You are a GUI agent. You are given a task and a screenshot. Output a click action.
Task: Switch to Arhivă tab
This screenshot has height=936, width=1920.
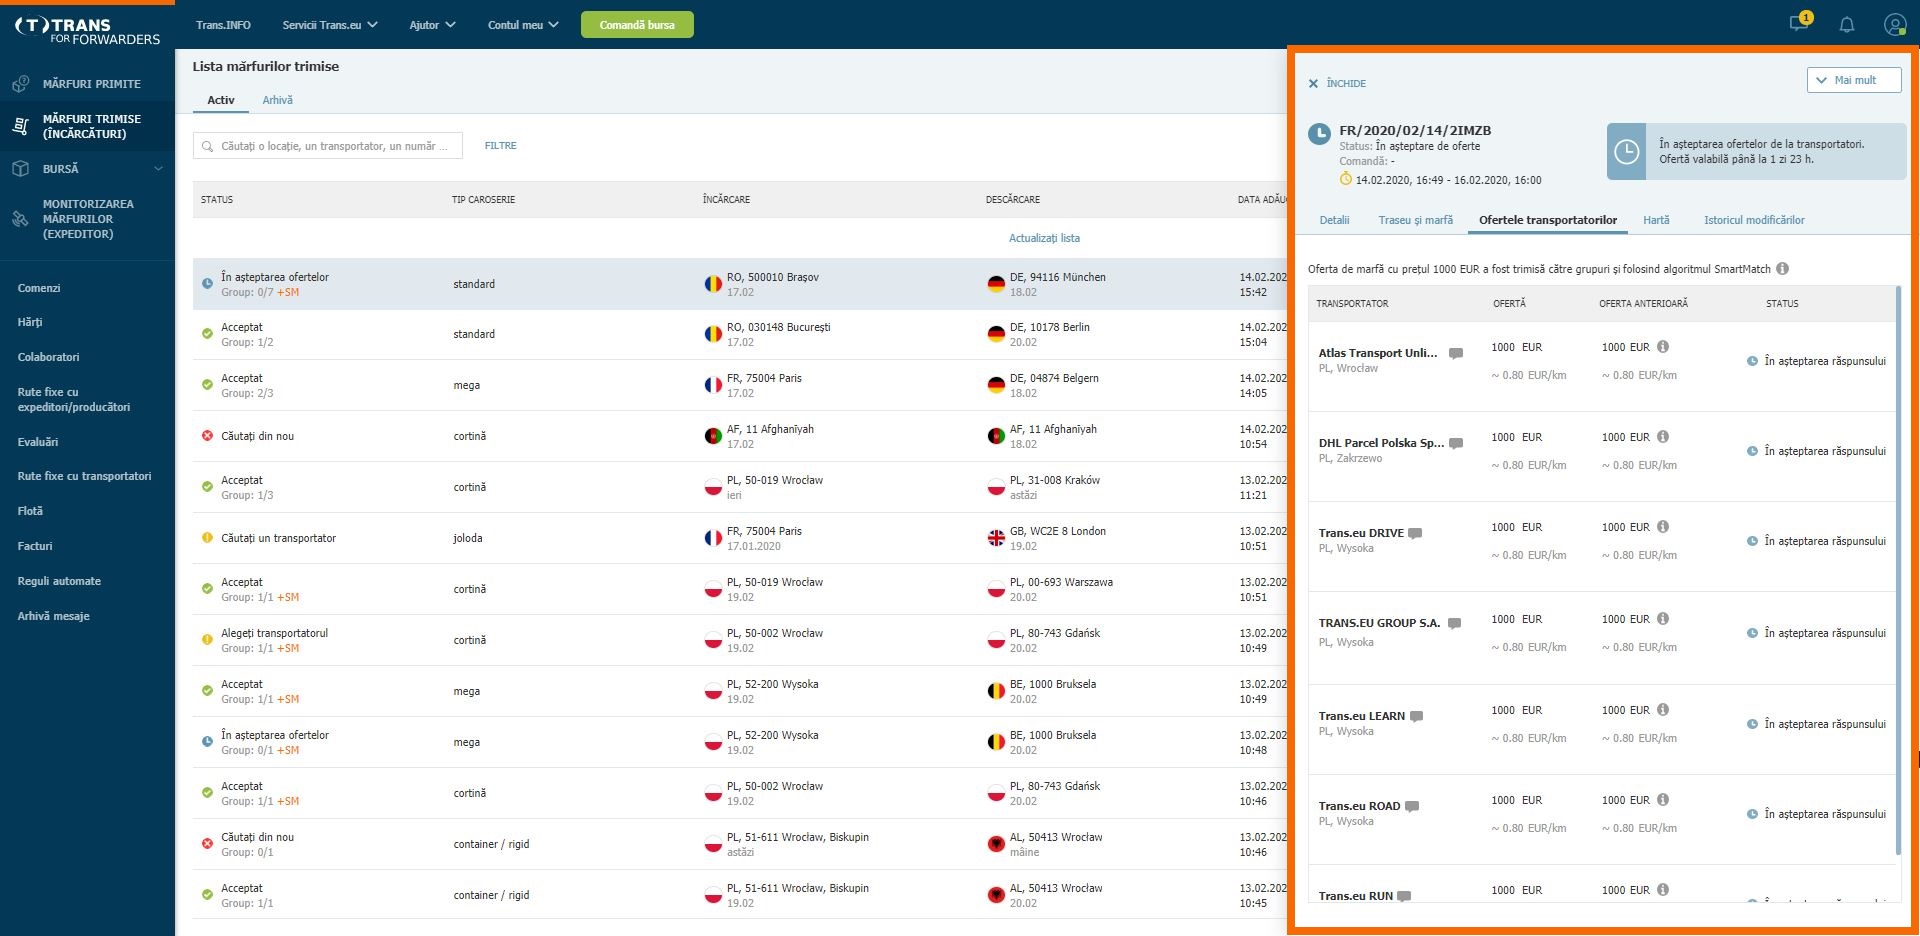click(278, 100)
